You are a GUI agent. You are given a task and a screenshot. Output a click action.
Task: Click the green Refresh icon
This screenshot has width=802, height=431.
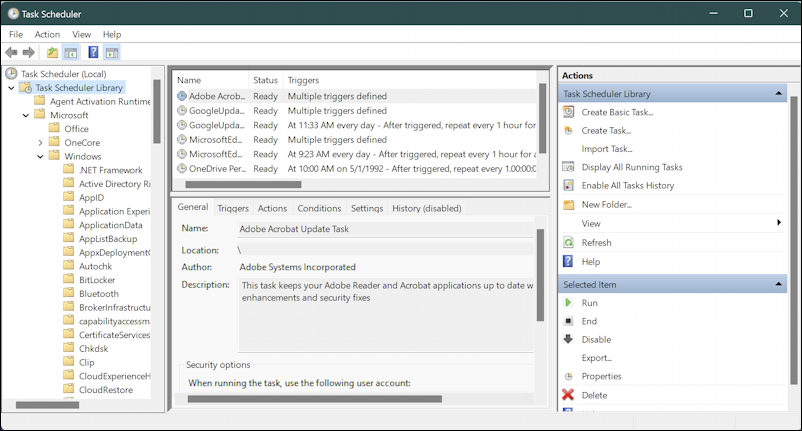tap(568, 242)
